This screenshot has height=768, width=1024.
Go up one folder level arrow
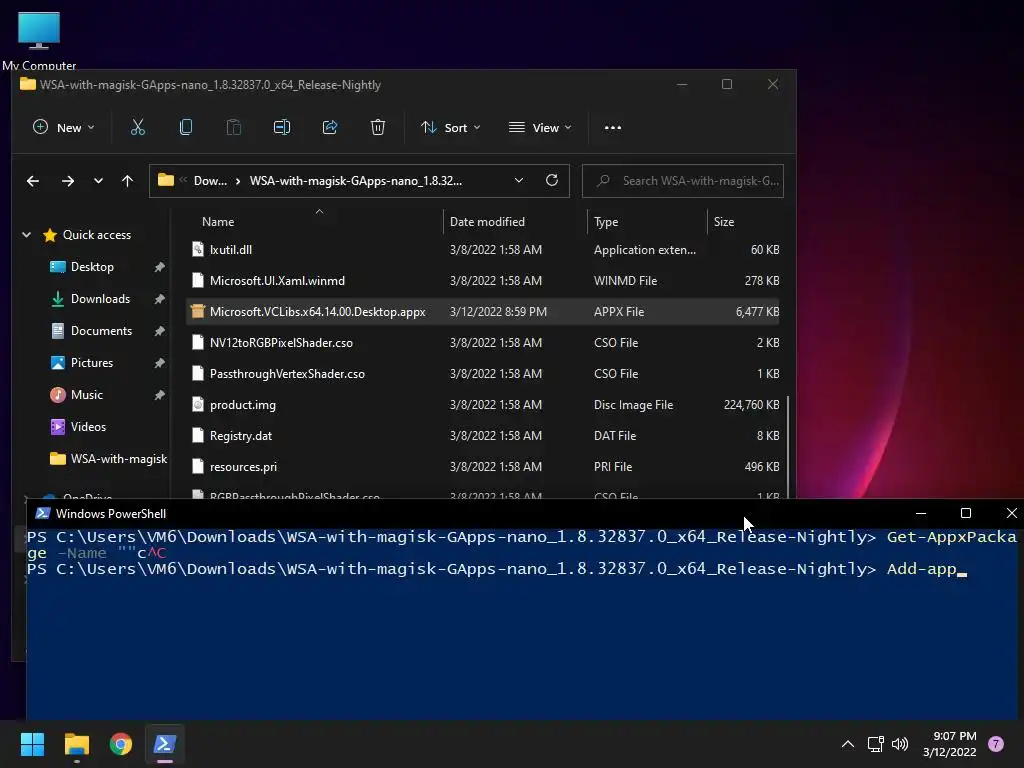click(127, 181)
